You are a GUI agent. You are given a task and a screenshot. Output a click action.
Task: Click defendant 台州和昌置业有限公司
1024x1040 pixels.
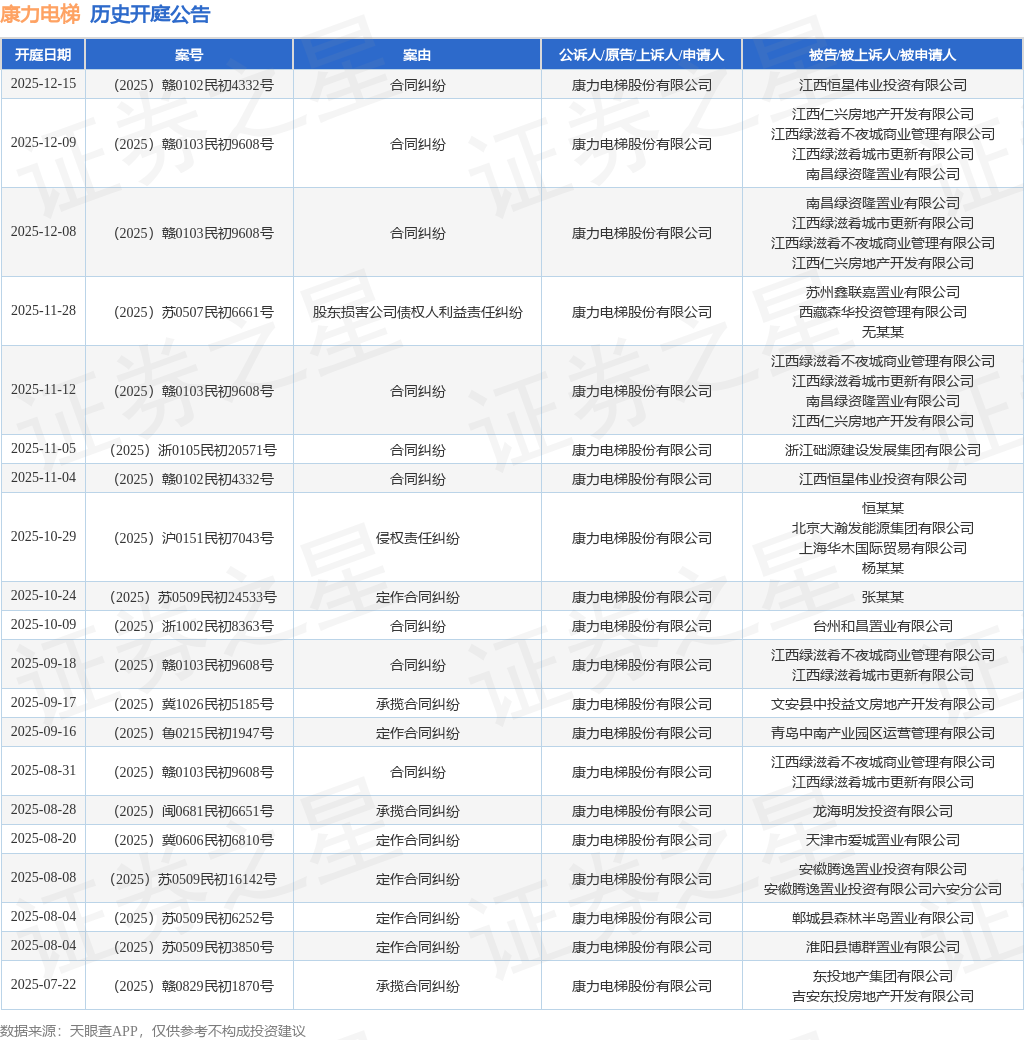[x=882, y=626]
